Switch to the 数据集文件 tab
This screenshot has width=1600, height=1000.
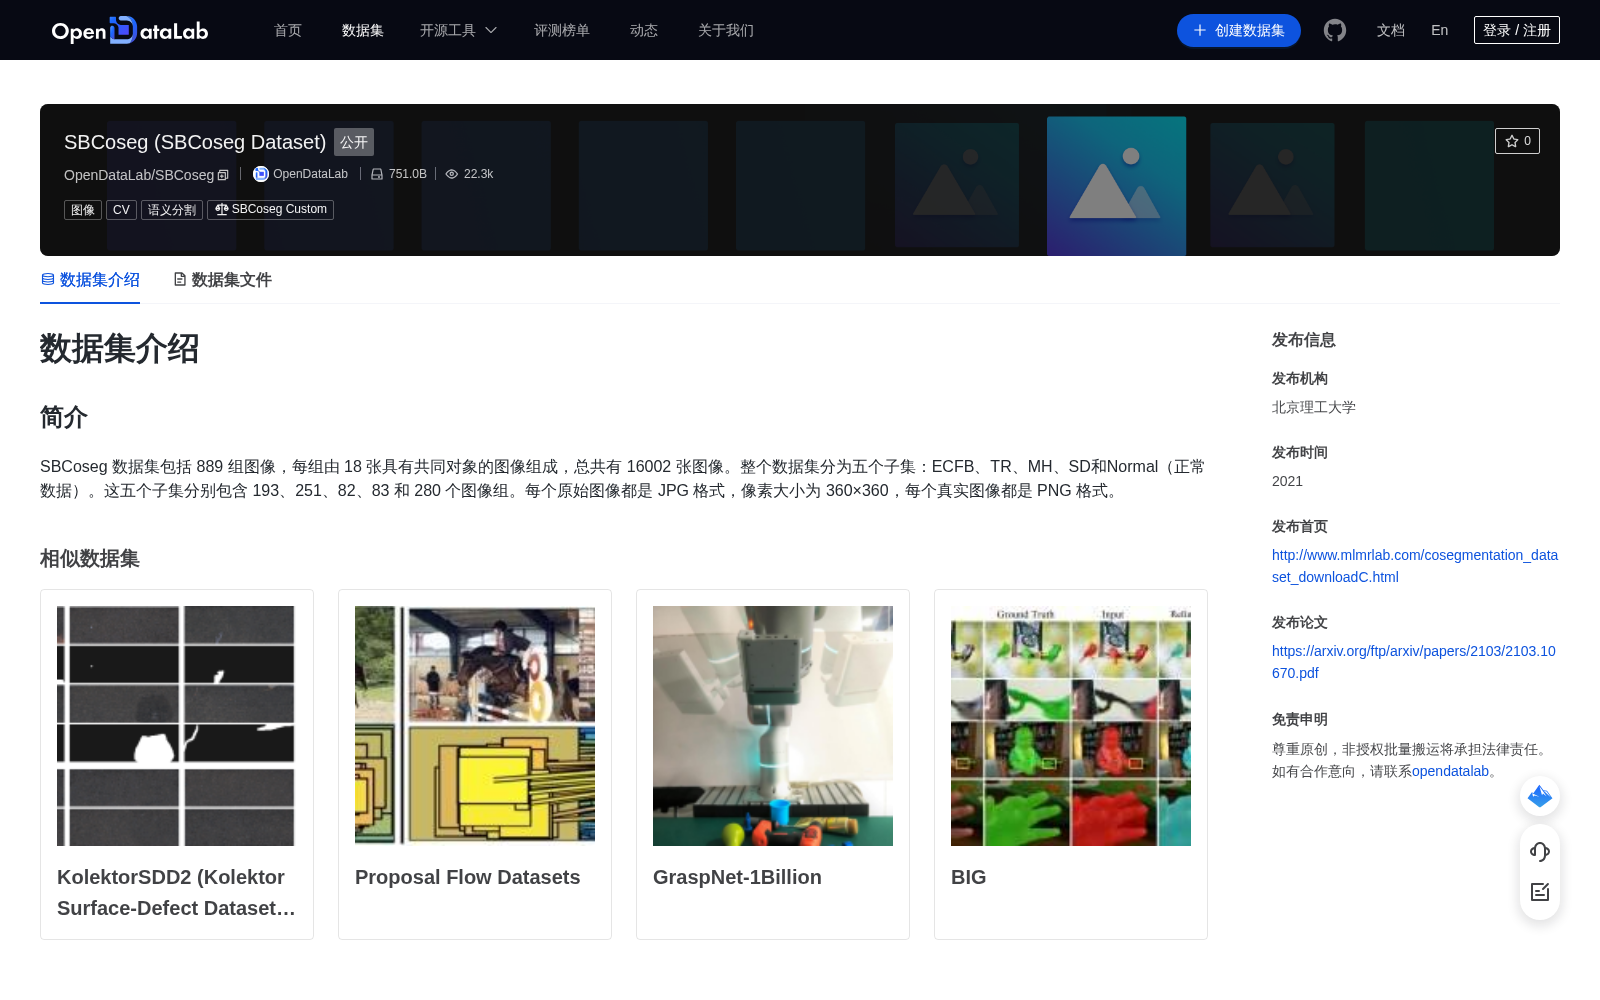[x=222, y=280]
